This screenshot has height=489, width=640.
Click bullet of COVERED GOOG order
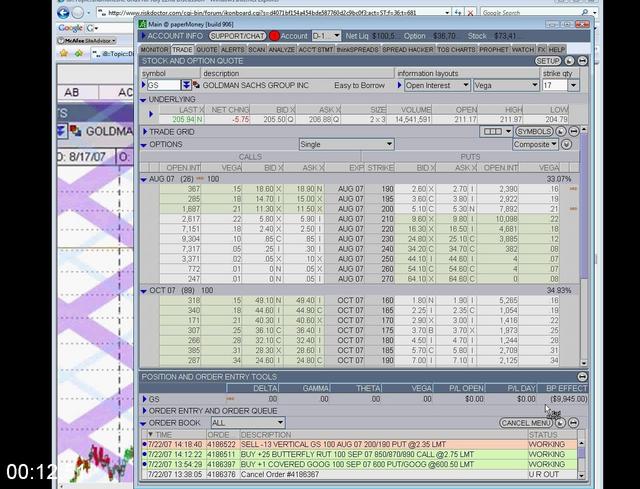144,464
